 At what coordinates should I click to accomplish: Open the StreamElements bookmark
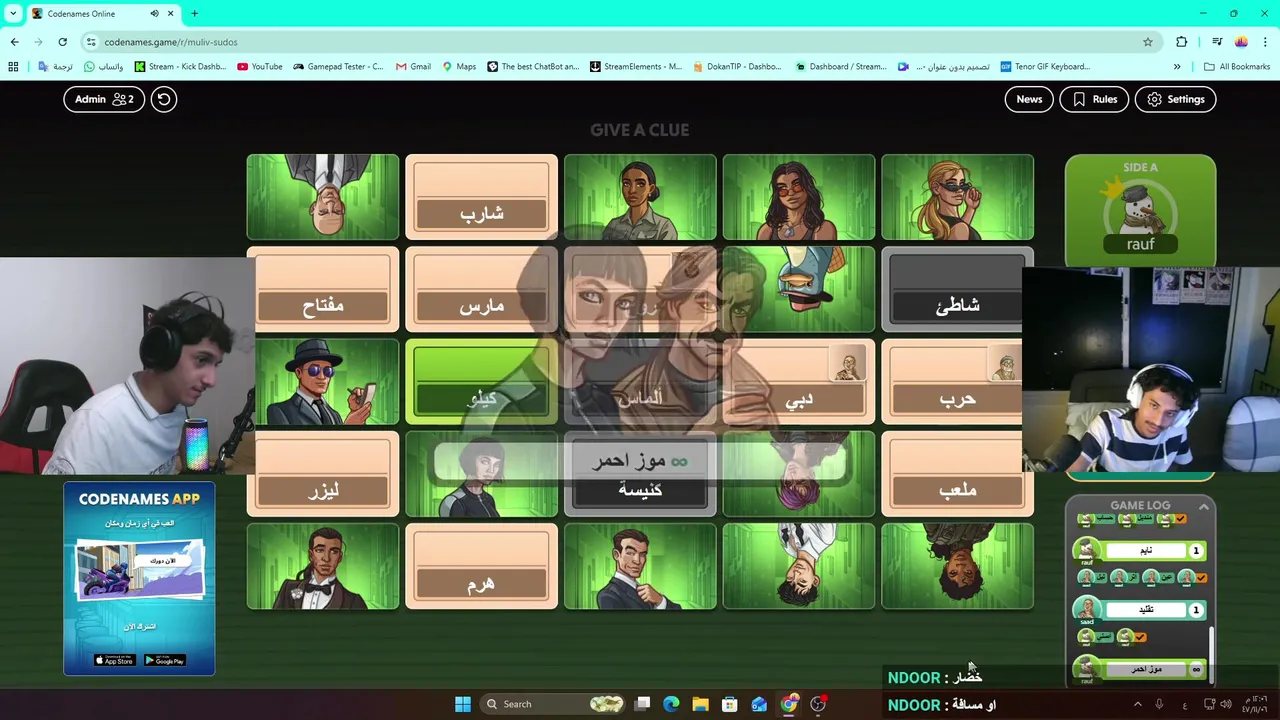tap(636, 67)
